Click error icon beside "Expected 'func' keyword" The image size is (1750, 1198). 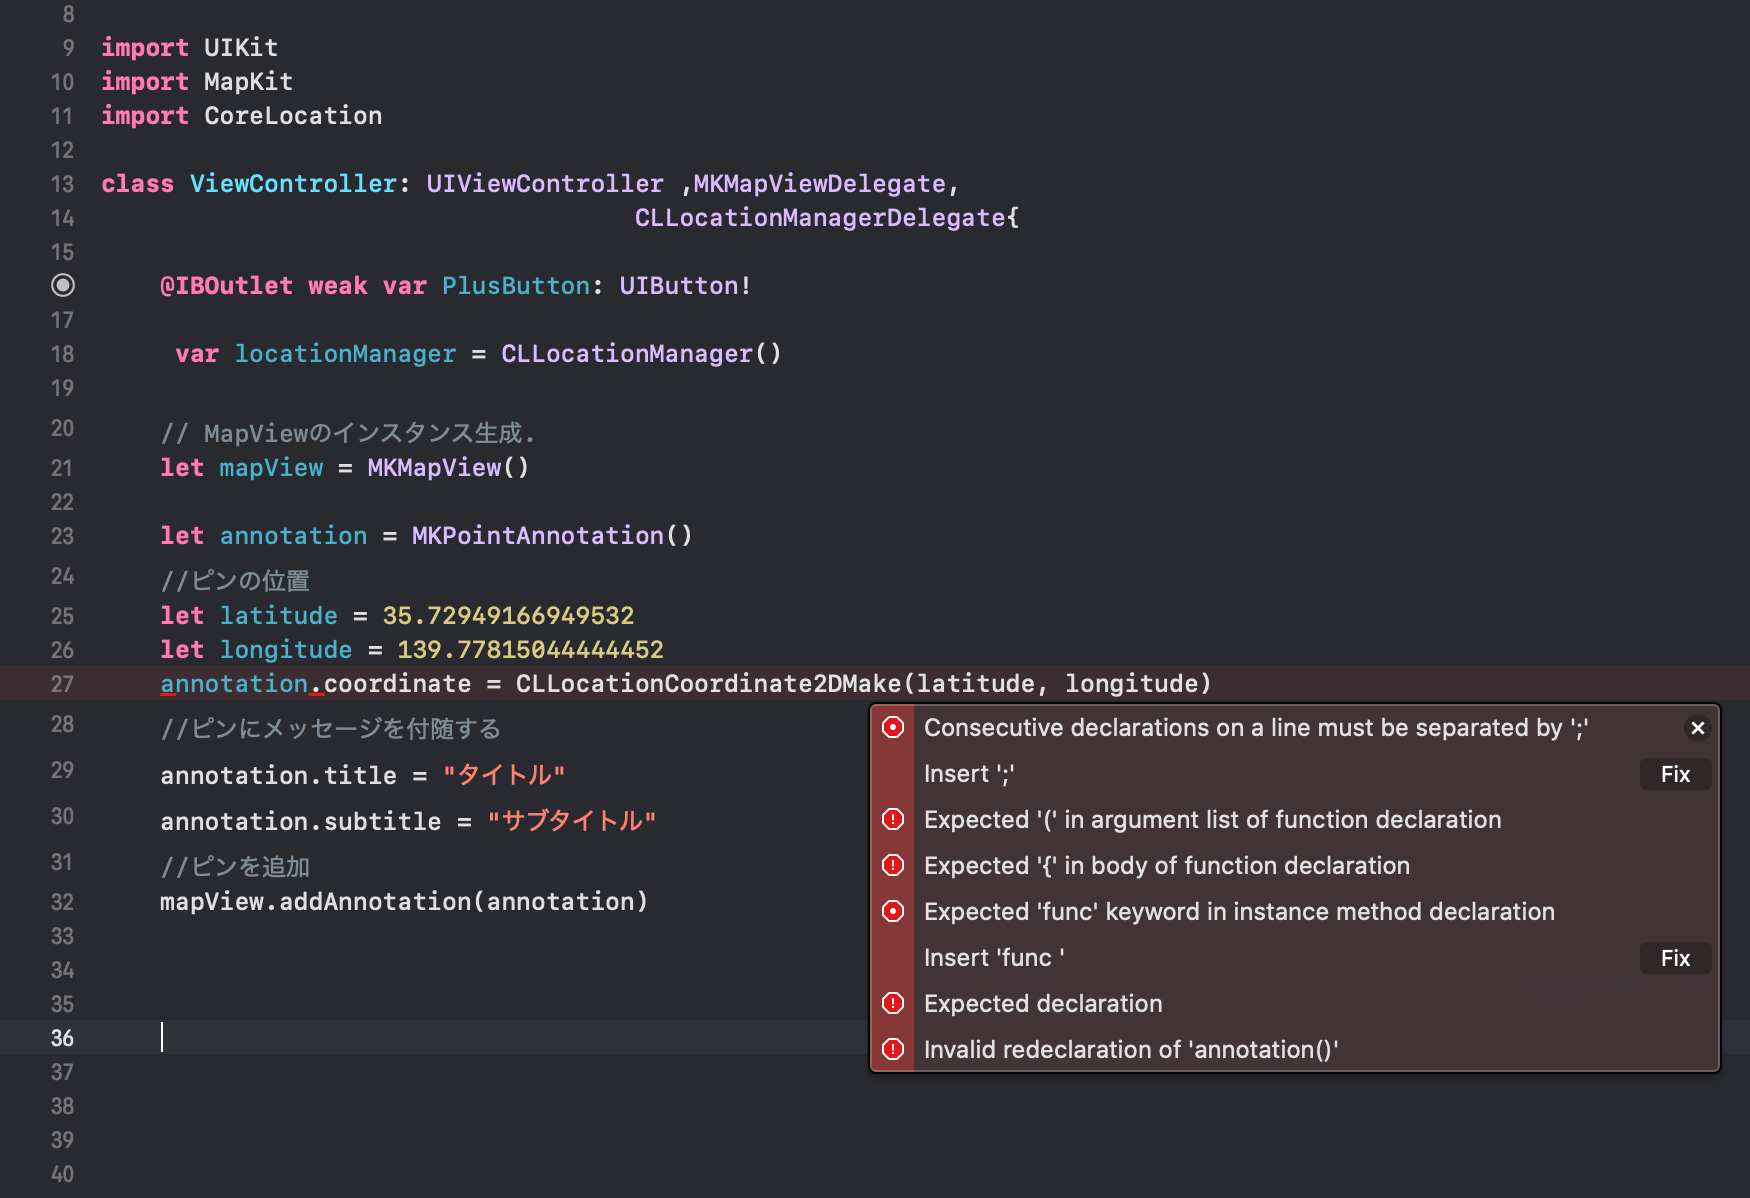(x=893, y=911)
